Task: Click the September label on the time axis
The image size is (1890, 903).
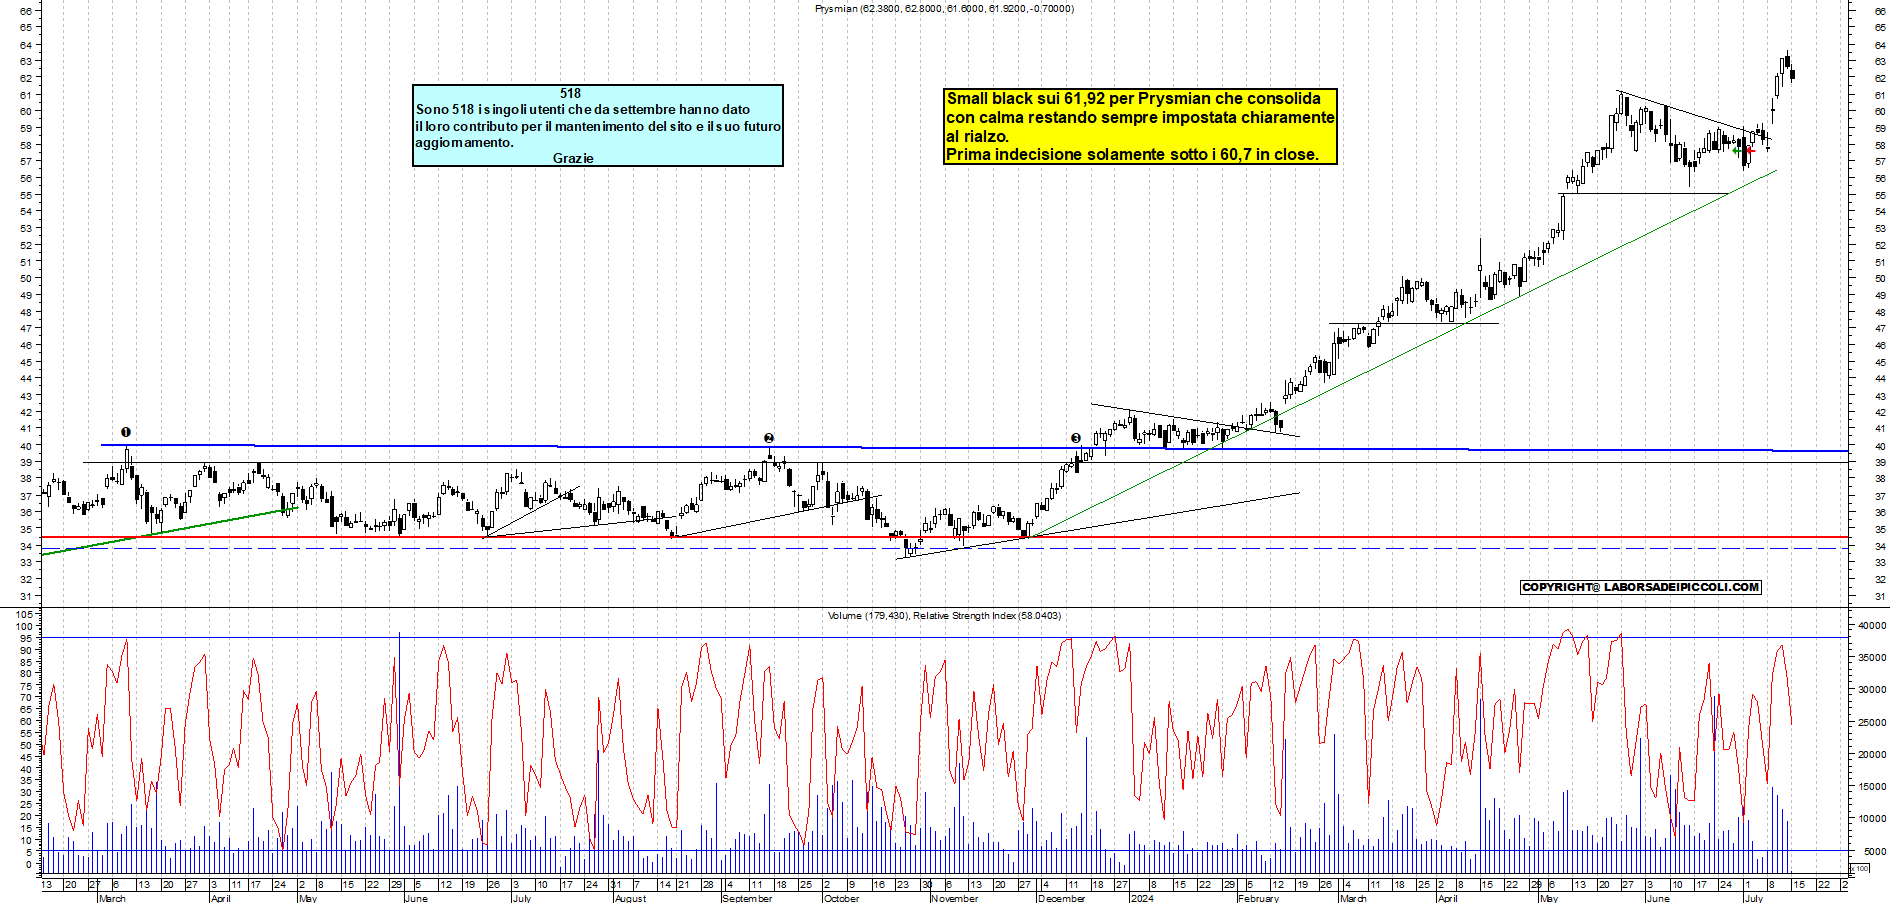Action: [x=747, y=898]
